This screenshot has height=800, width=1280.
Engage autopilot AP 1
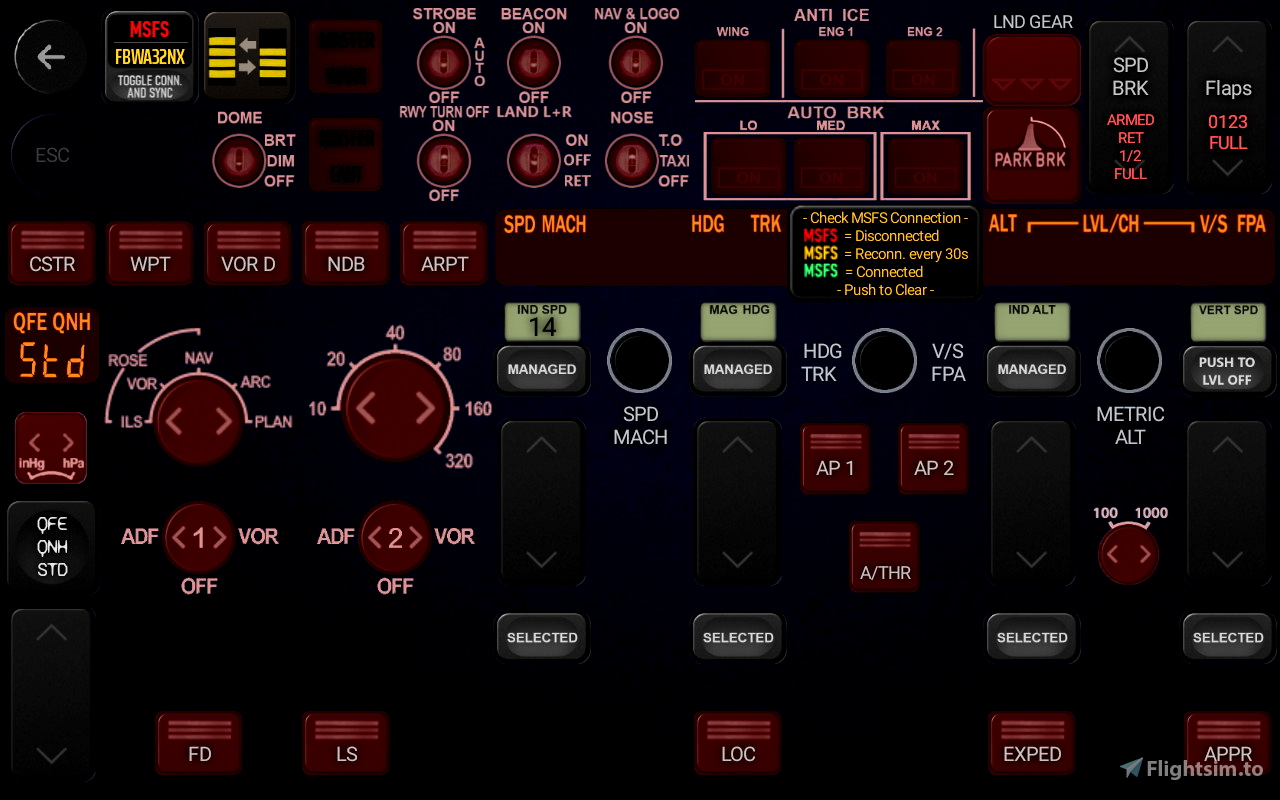coord(836,458)
